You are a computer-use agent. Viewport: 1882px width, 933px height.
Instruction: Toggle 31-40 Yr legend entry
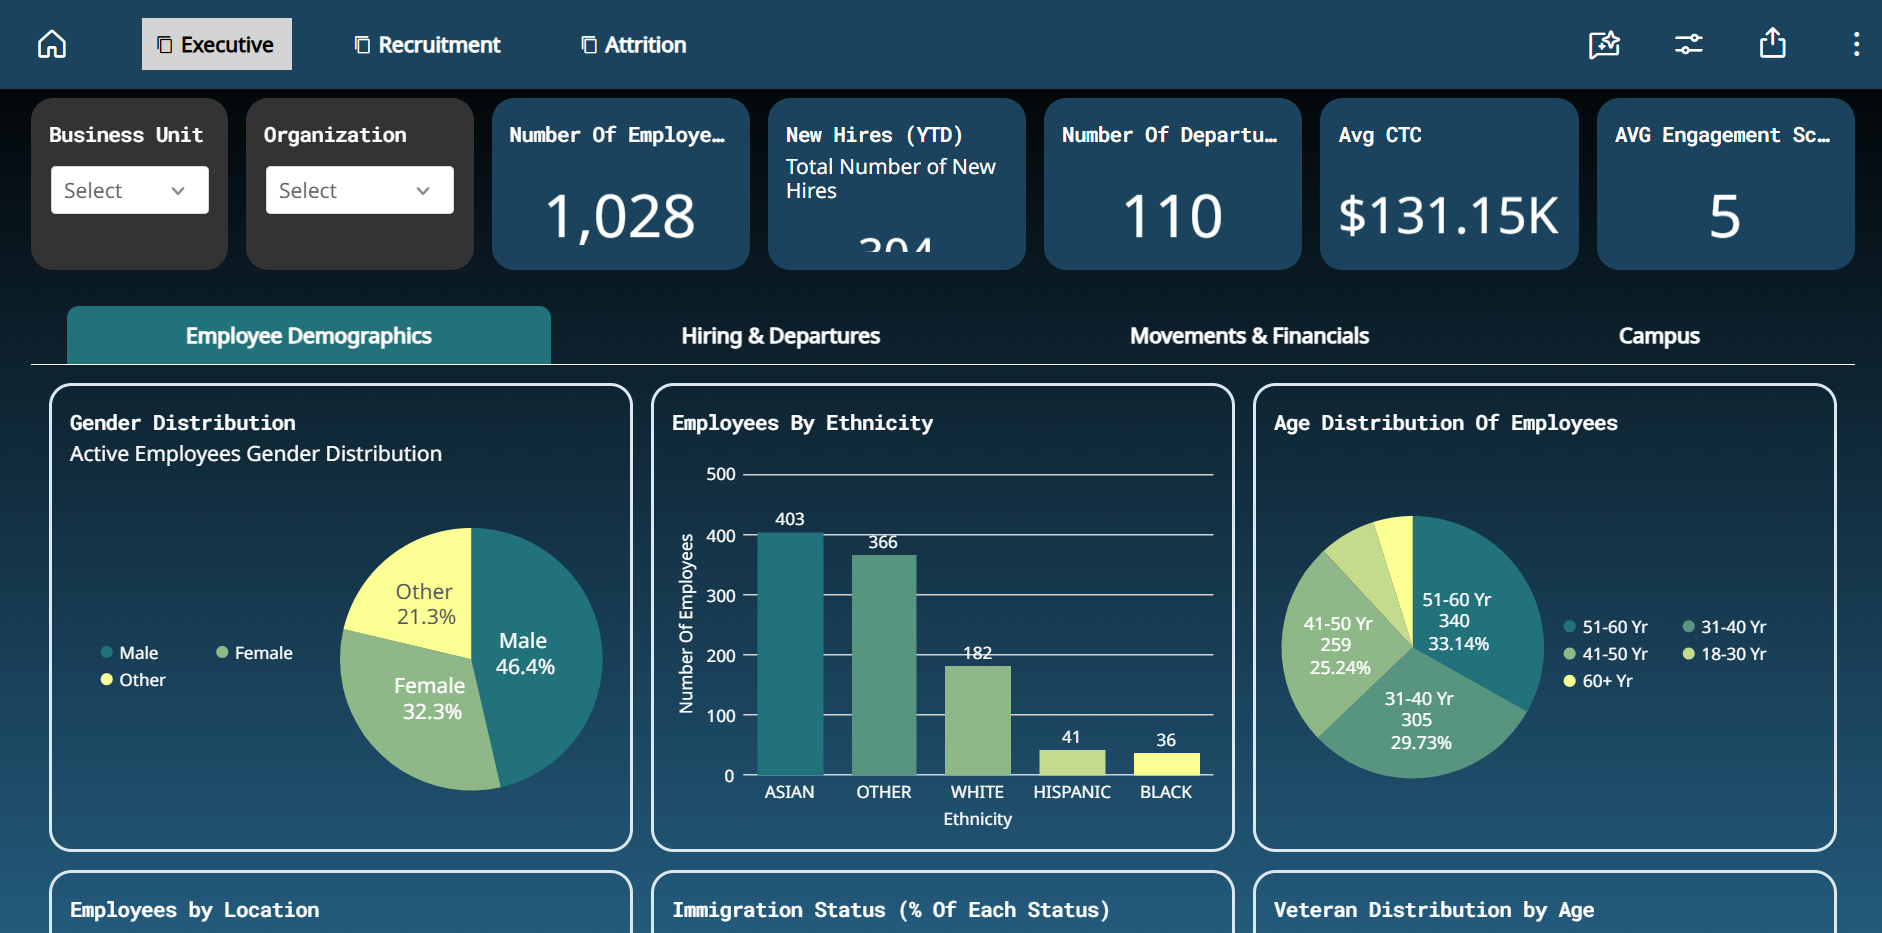[x=1725, y=626]
